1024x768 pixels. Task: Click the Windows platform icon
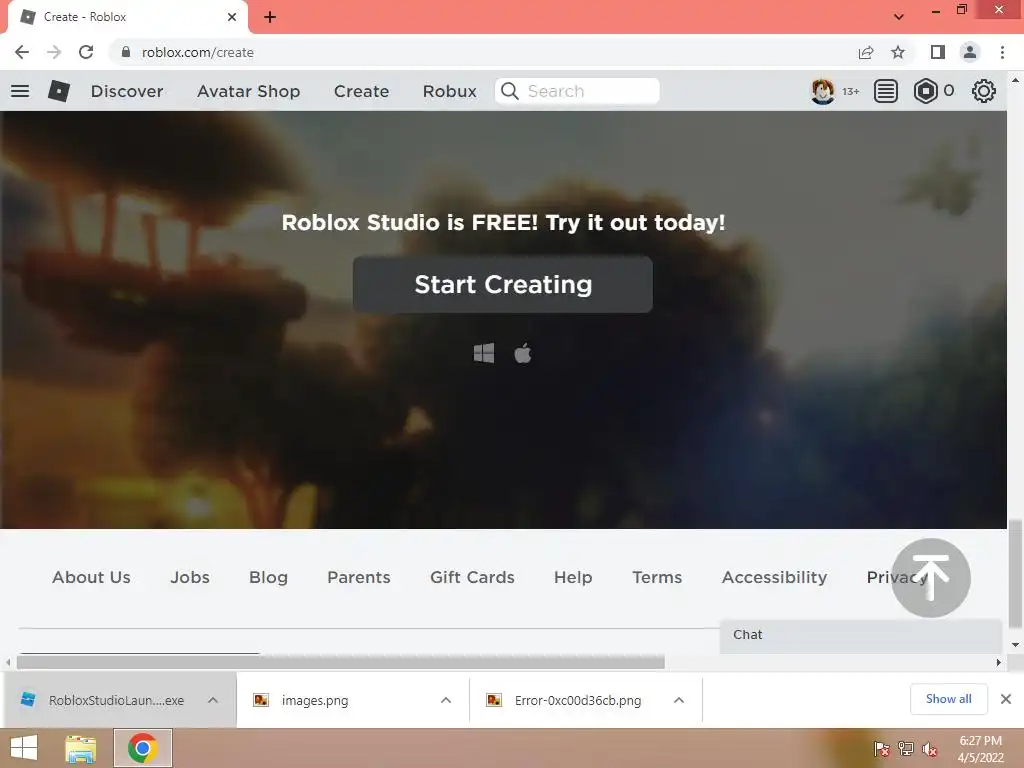point(484,353)
